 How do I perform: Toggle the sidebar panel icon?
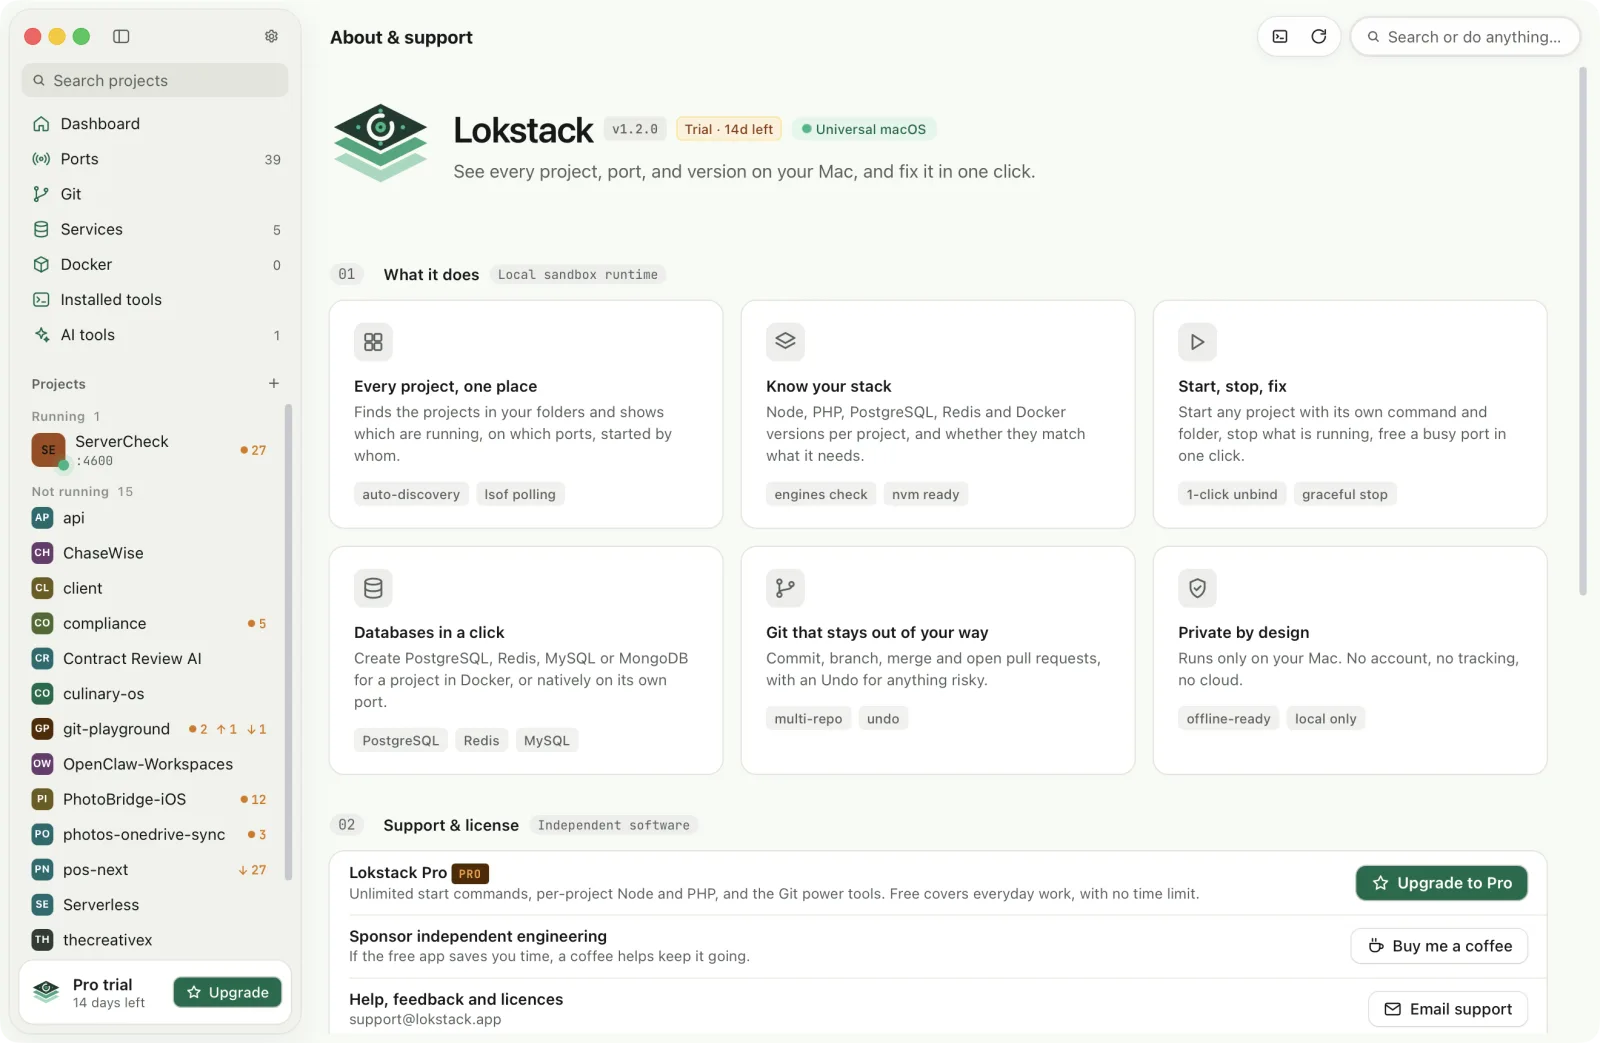click(121, 36)
